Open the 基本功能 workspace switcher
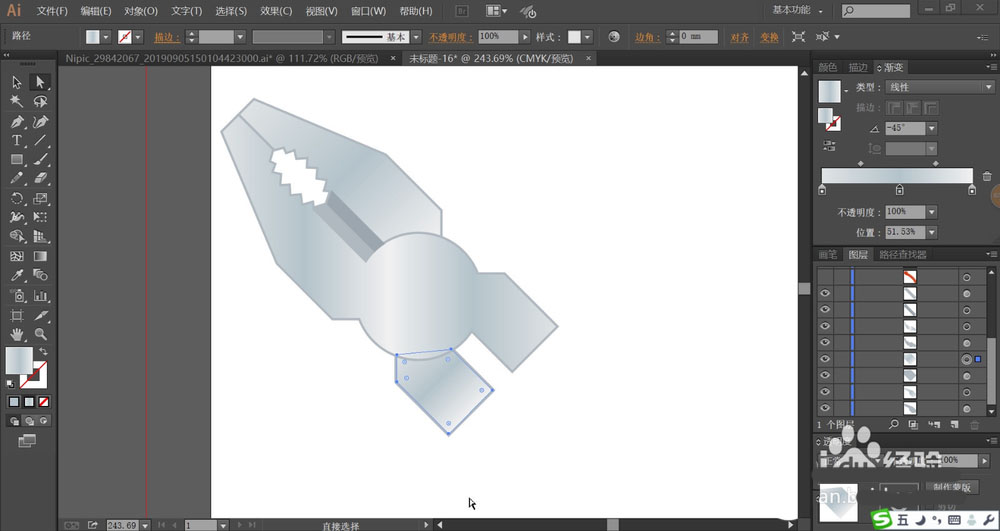The height and width of the screenshot is (531, 1000). pos(797,10)
